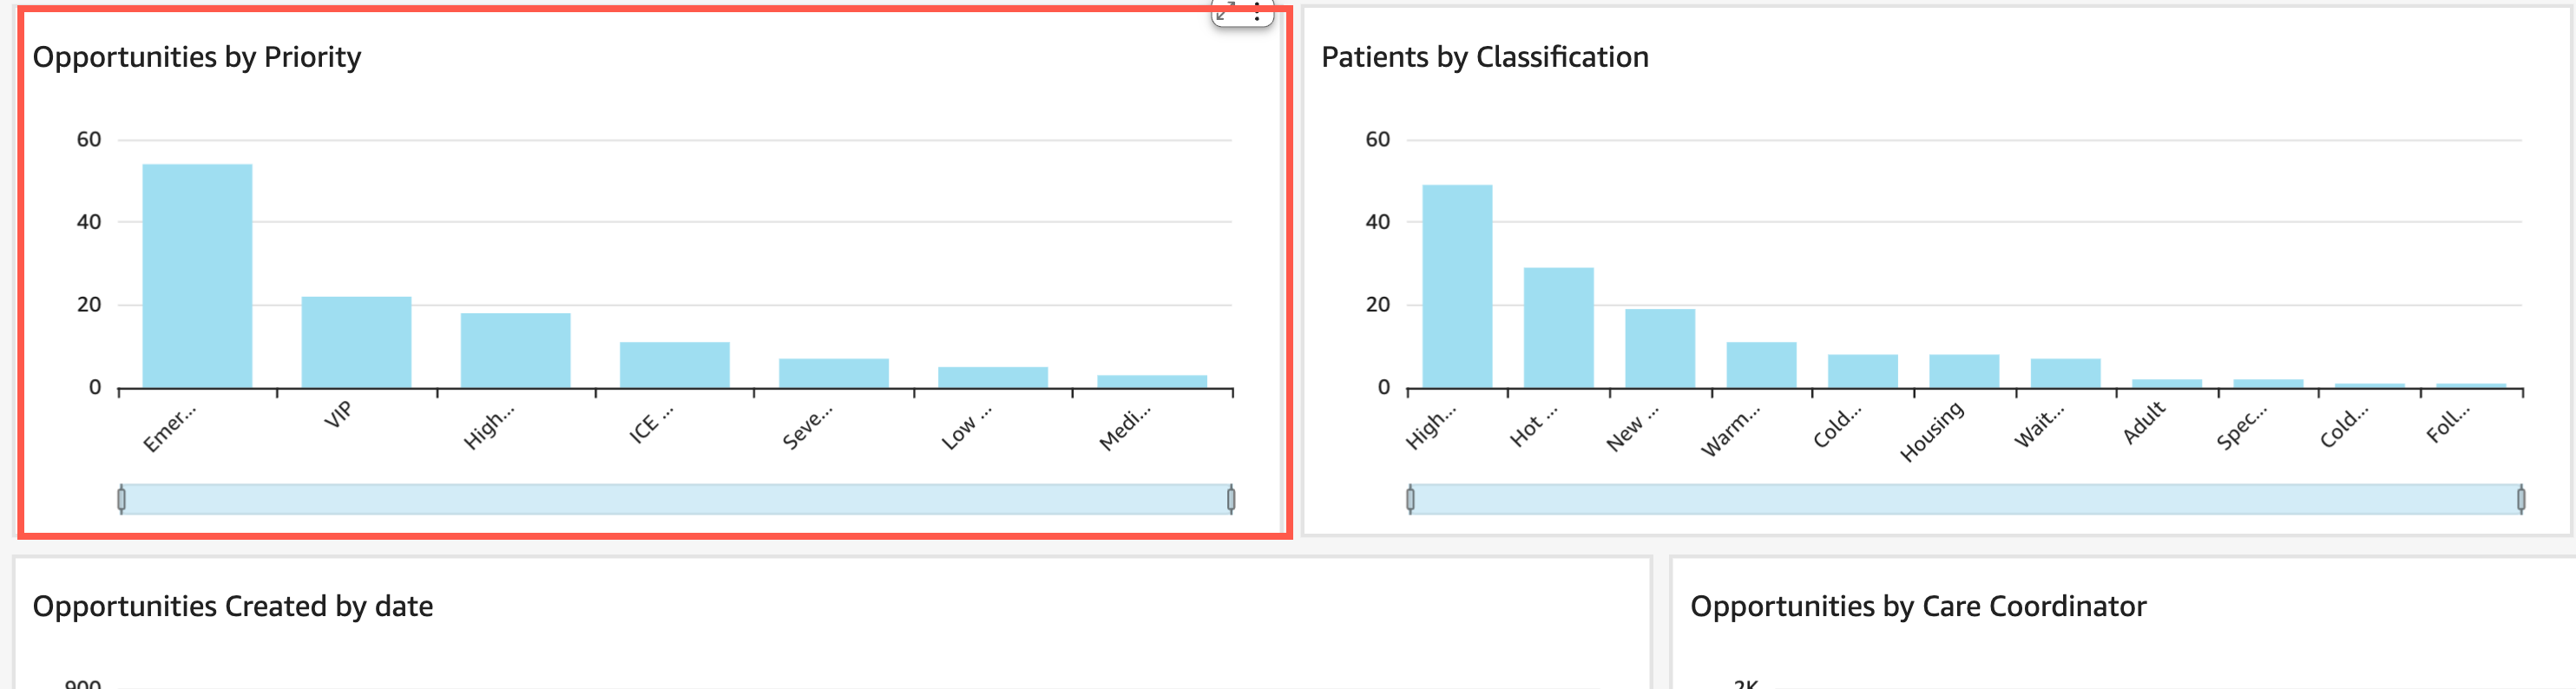The width and height of the screenshot is (2576, 689).
Task: Click right handle of Classification chart slider
Action: click(2521, 498)
